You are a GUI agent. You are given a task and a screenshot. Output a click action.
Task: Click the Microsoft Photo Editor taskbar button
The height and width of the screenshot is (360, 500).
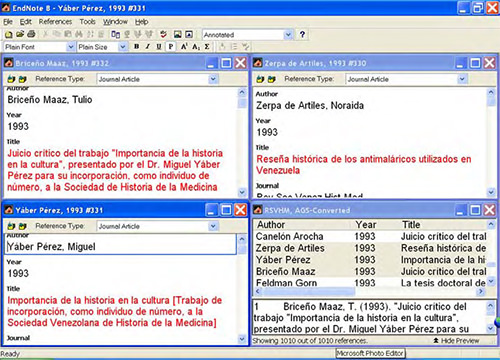(370, 353)
